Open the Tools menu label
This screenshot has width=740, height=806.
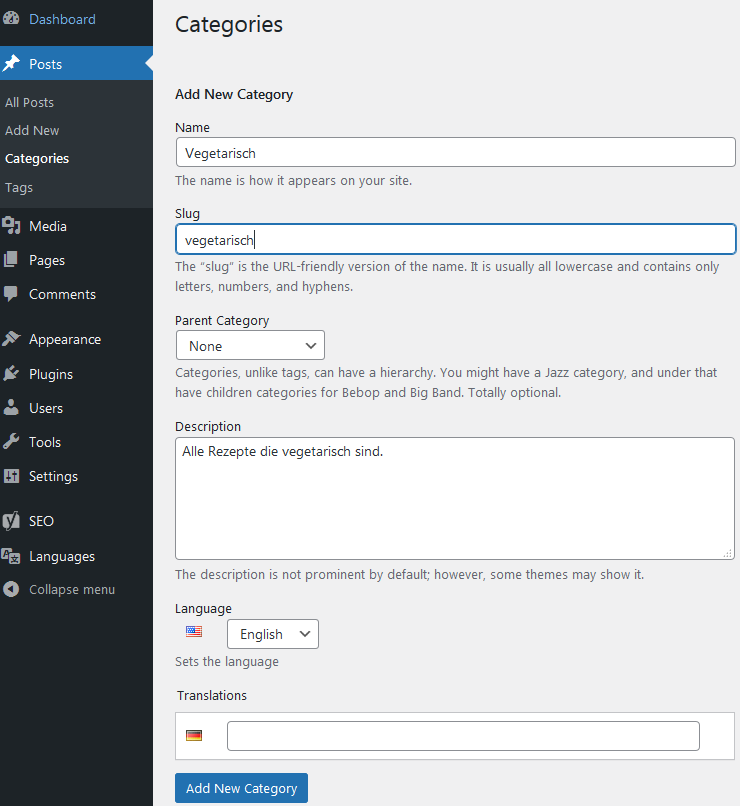click(x=45, y=442)
